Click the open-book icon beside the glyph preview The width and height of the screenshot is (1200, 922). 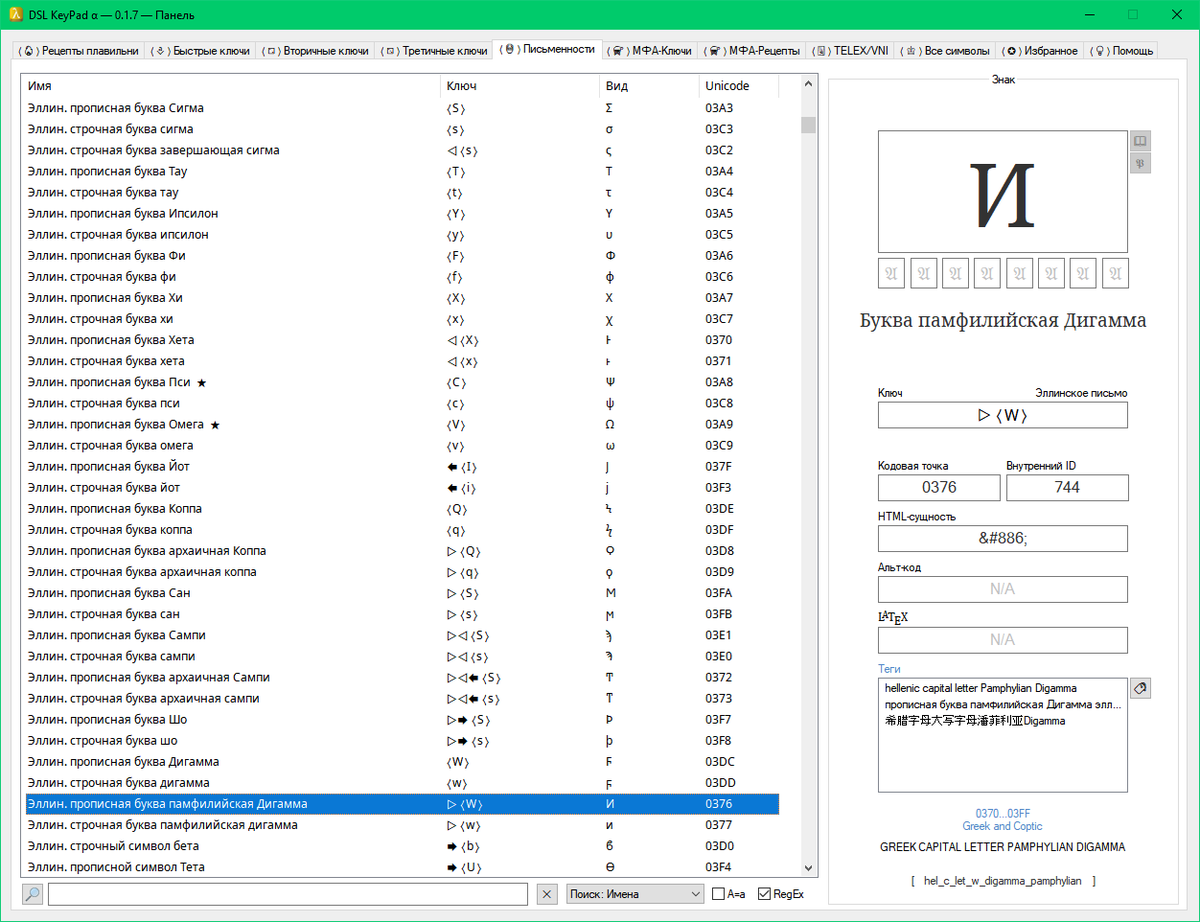1140,141
